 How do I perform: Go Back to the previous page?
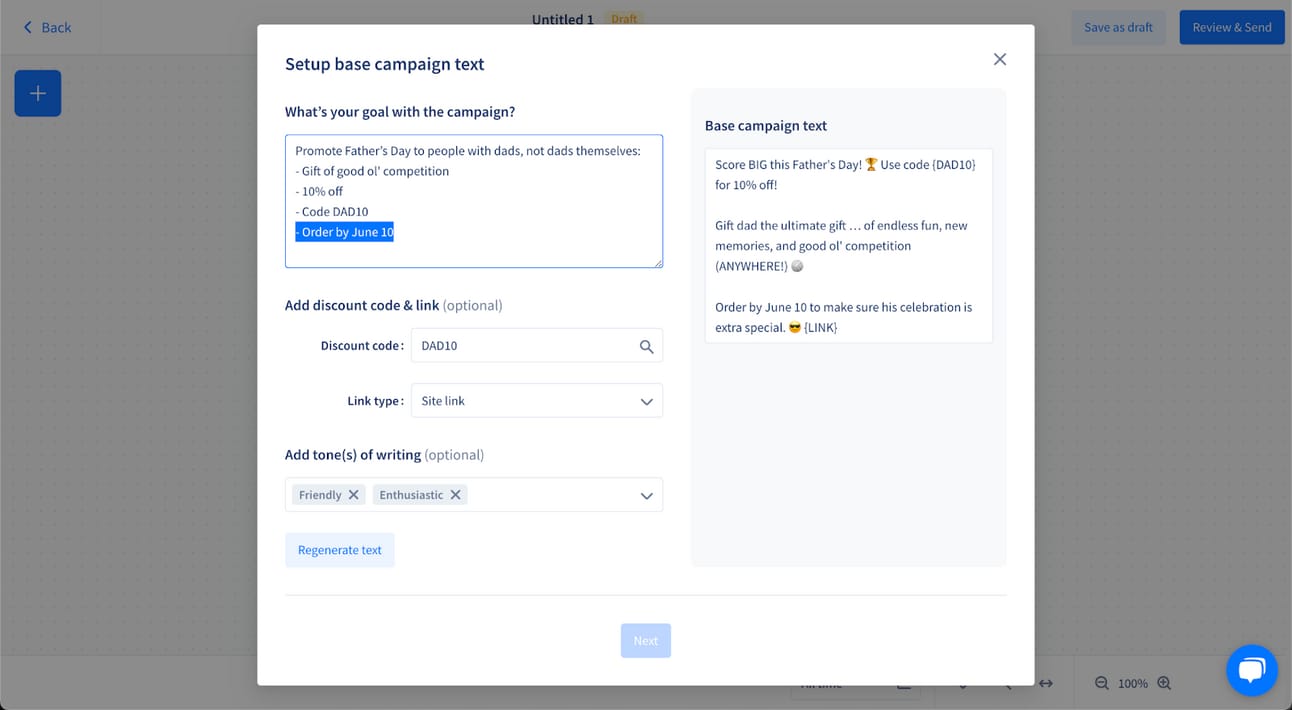[x=47, y=27]
